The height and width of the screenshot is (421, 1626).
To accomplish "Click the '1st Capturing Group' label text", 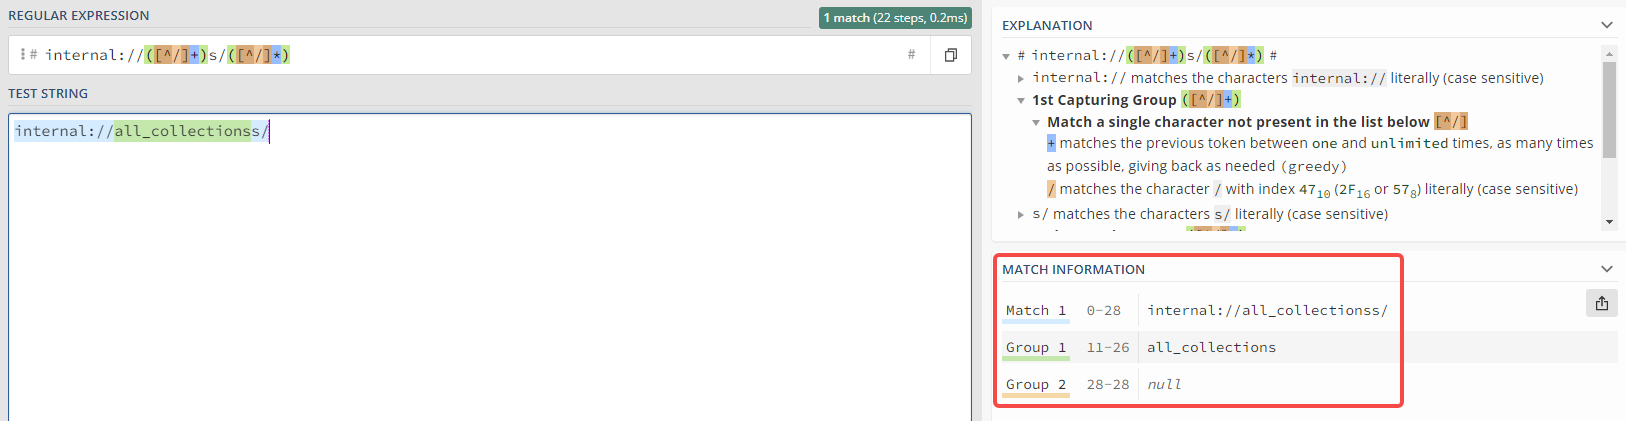I will tap(1104, 100).
